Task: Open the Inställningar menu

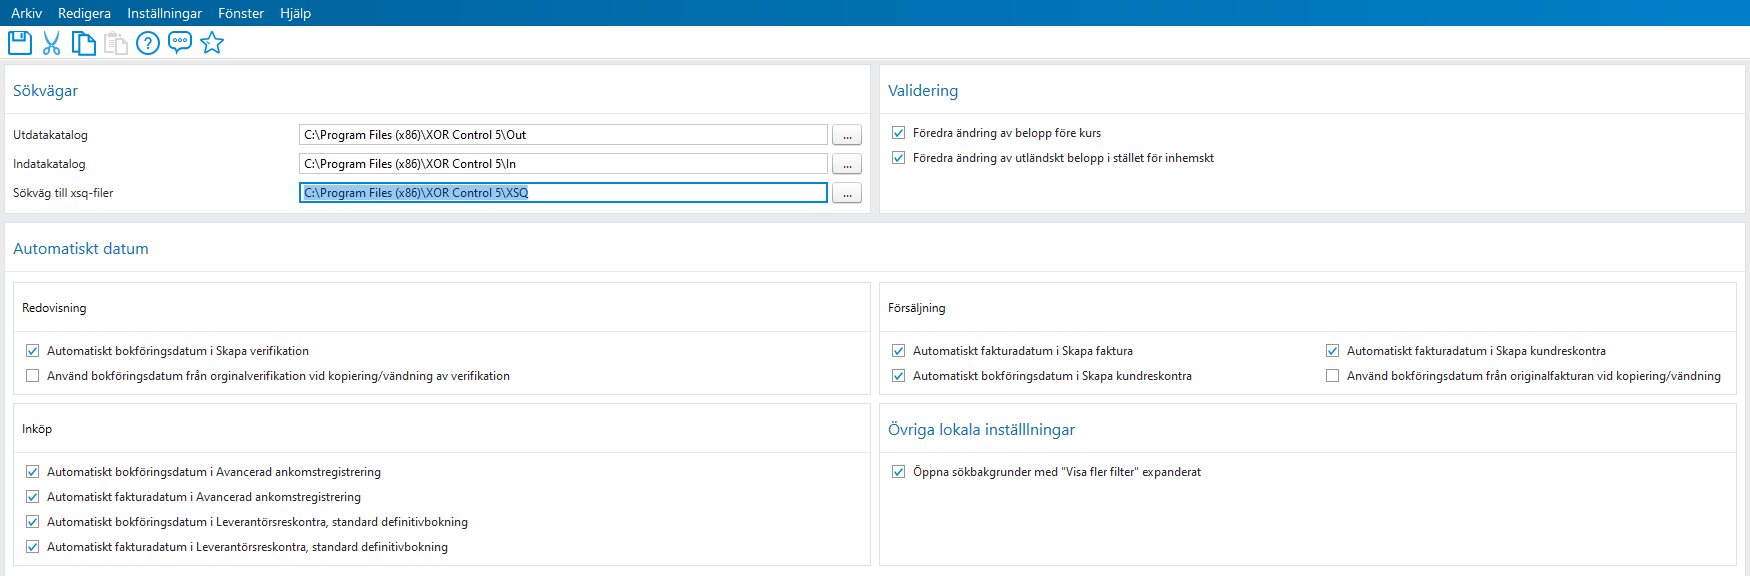Action: [164, 13]
